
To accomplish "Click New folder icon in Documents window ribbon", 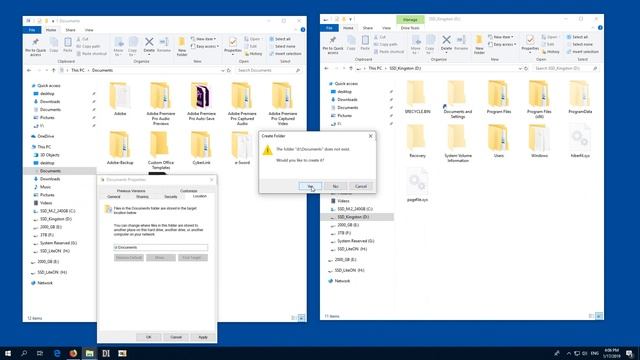I will 182,46.
